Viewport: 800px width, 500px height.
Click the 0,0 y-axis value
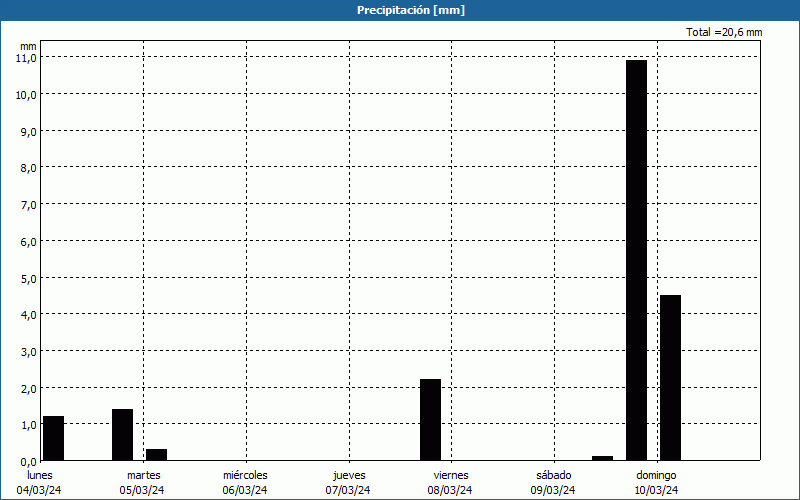click(29, 462)
